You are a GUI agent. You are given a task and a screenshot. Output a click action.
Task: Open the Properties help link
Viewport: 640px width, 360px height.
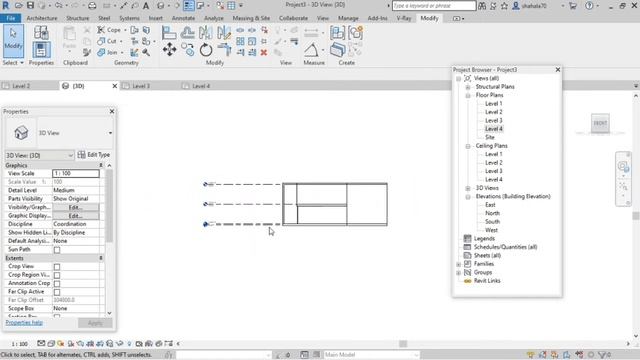point(24,322)
